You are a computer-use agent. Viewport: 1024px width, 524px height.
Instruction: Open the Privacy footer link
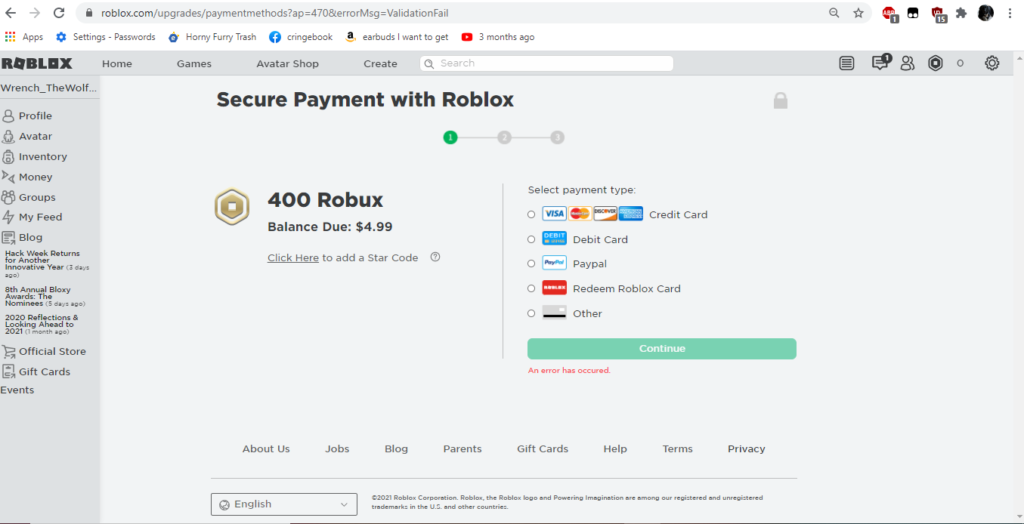click(x=746, y=449)
